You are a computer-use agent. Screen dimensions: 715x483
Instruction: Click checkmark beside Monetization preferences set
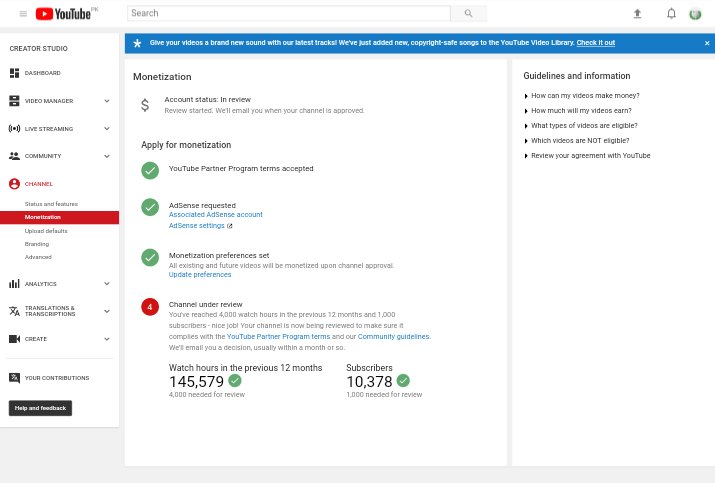pyautogui.click(x=150, y=257)
